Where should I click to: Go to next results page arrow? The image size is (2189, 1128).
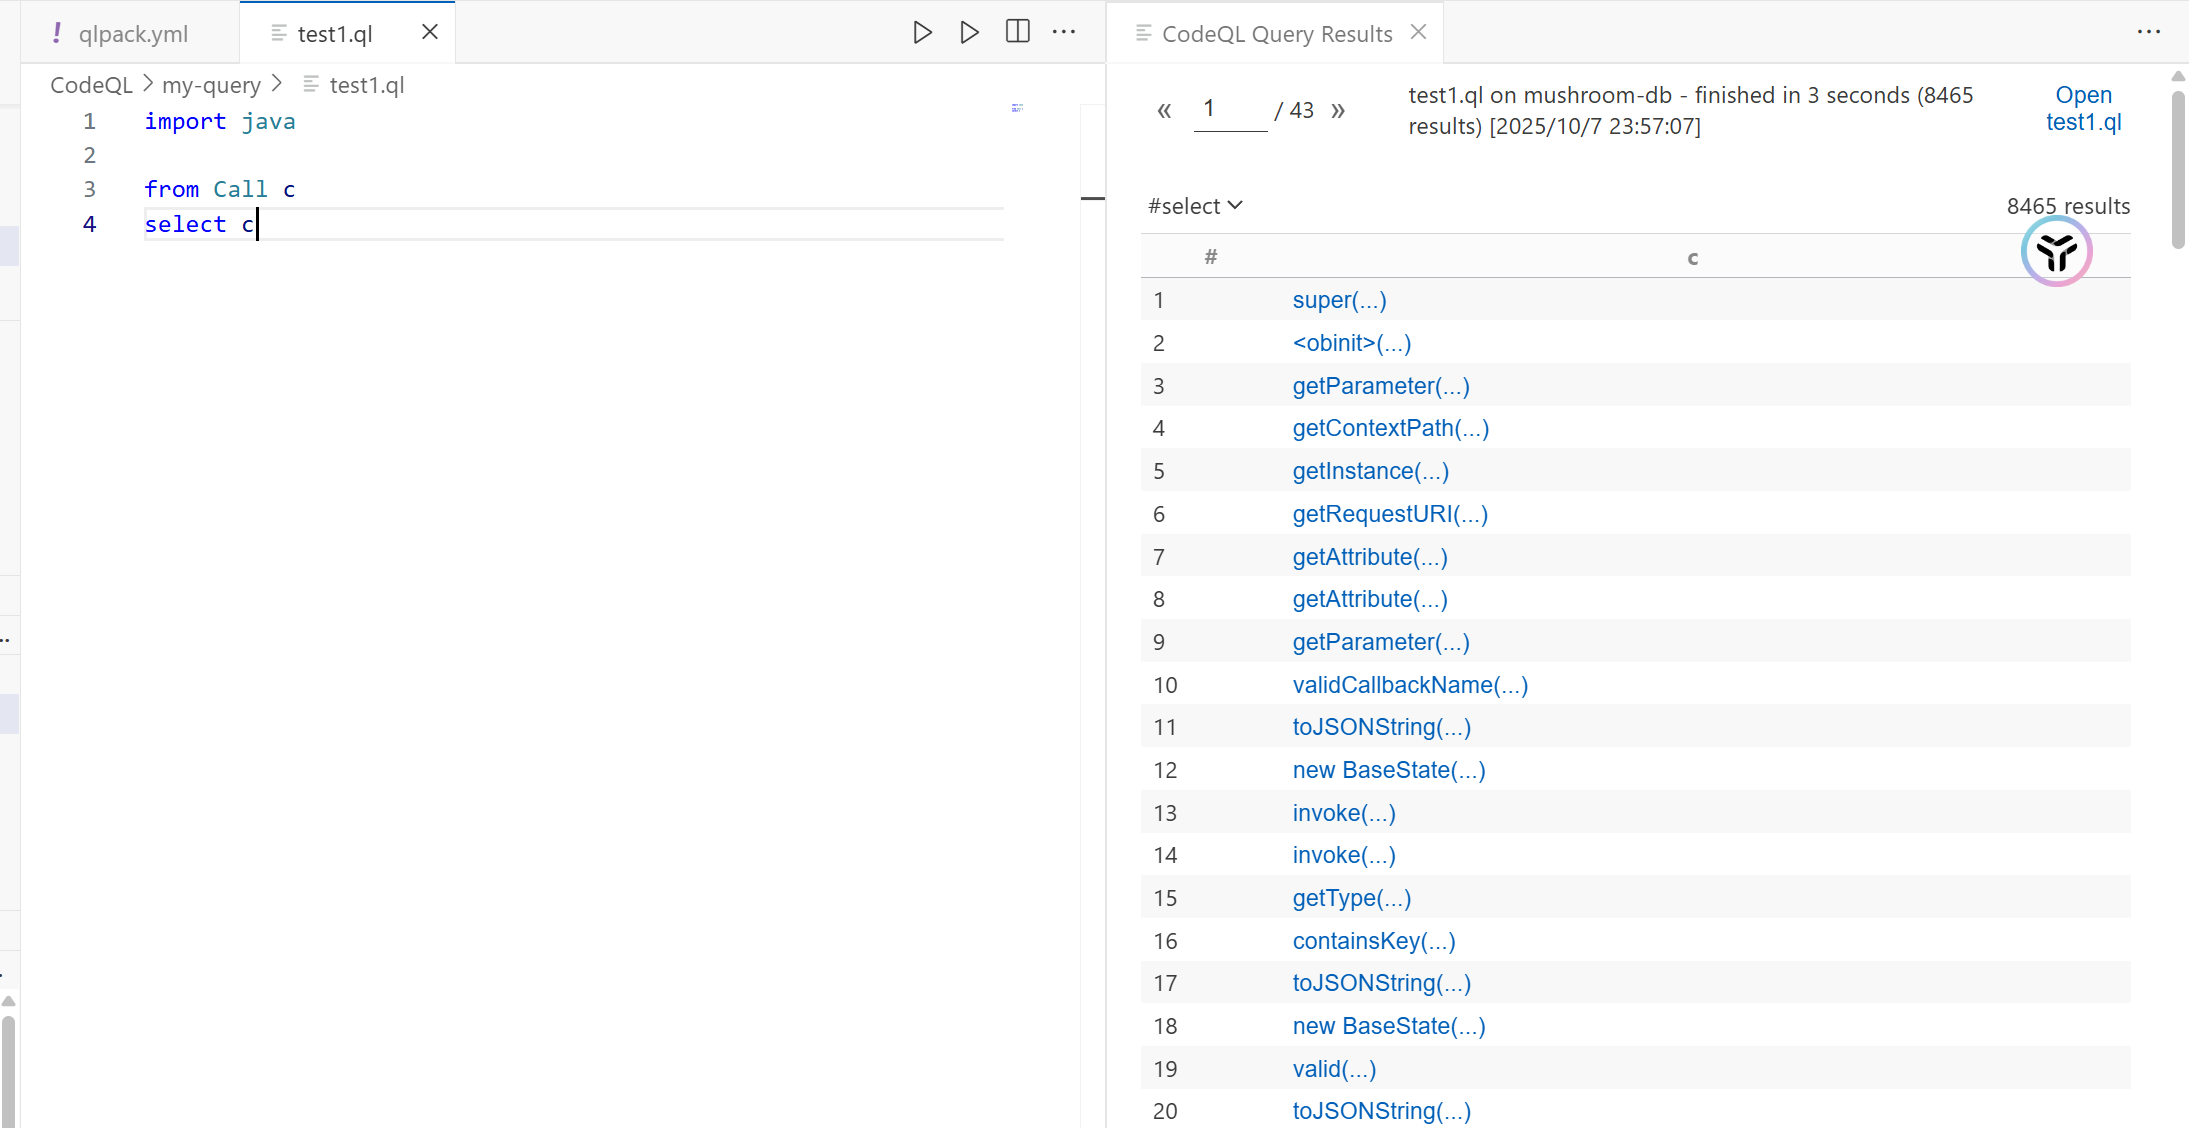click(1338, 111)
